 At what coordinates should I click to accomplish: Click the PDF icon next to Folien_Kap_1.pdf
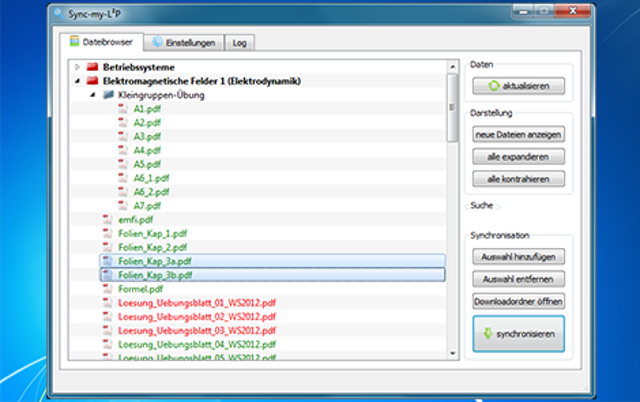click(x=107, y=233)
